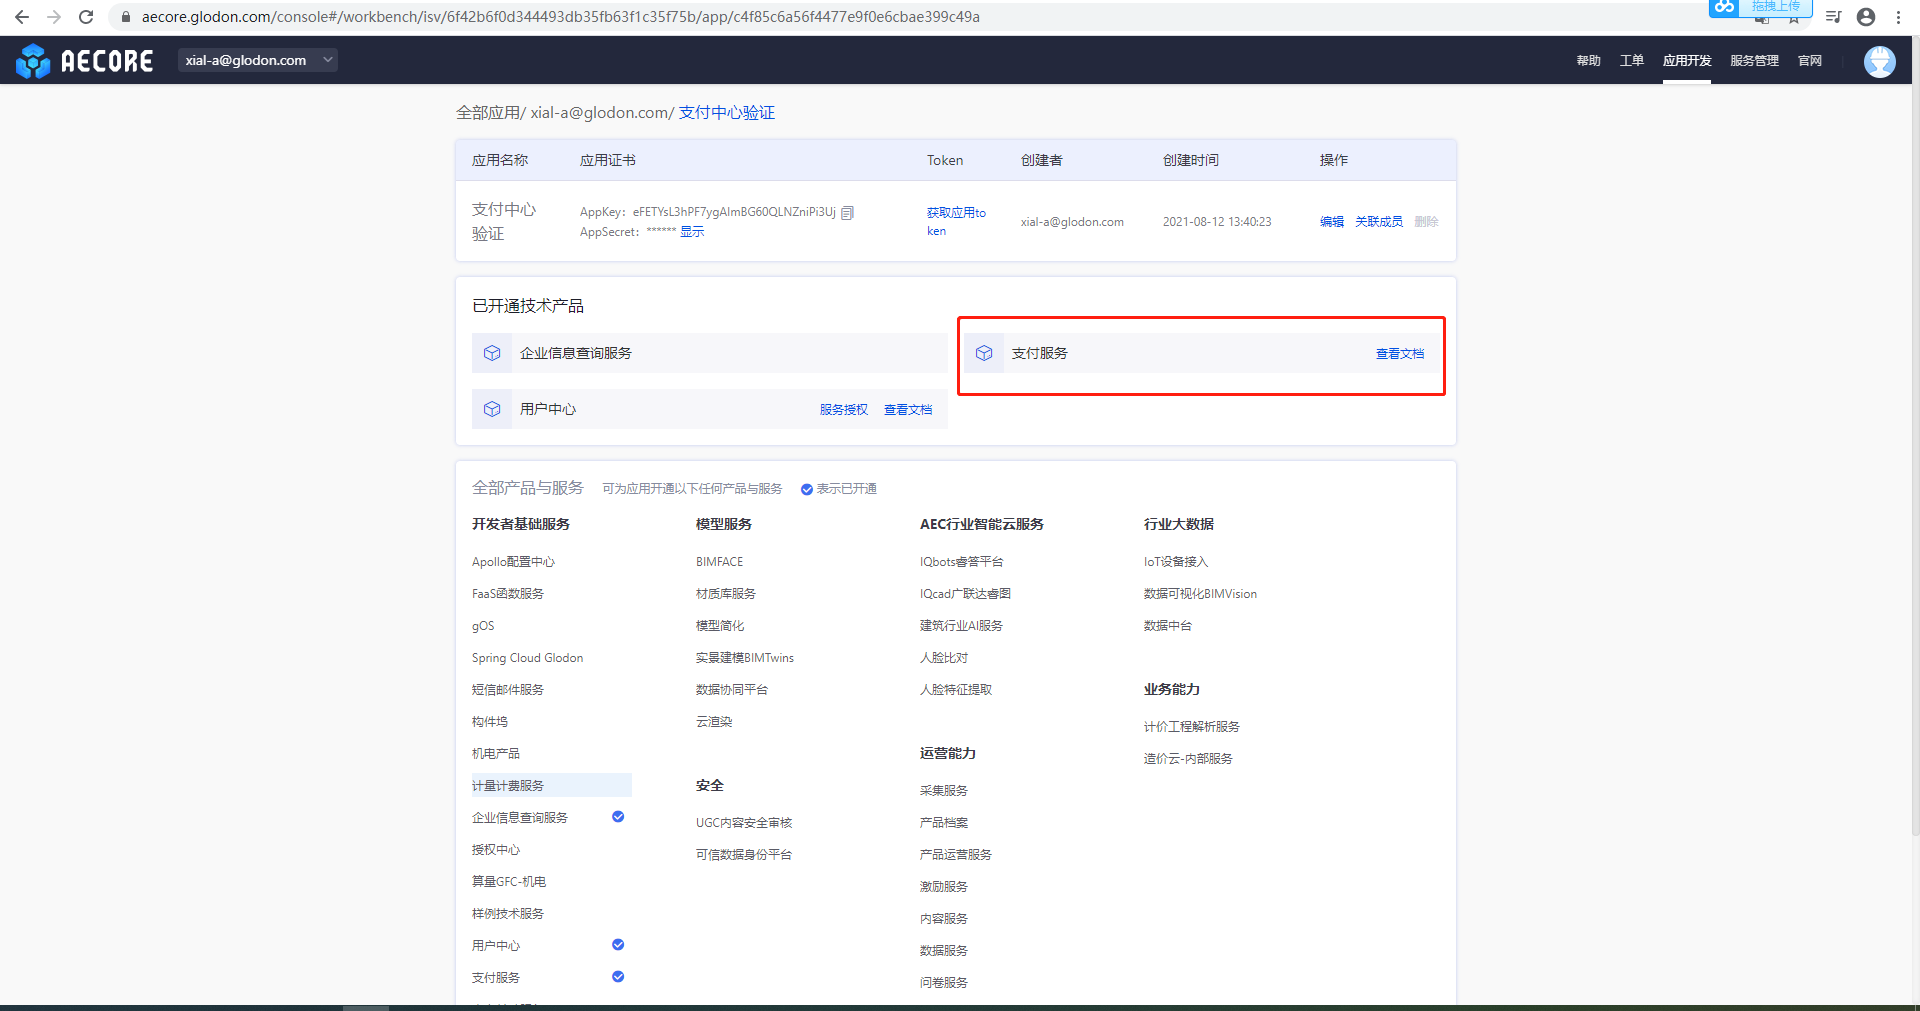Open the browser three-dot menu
Viewport: 1920px width, 1011px height.
pos(1898,17)
